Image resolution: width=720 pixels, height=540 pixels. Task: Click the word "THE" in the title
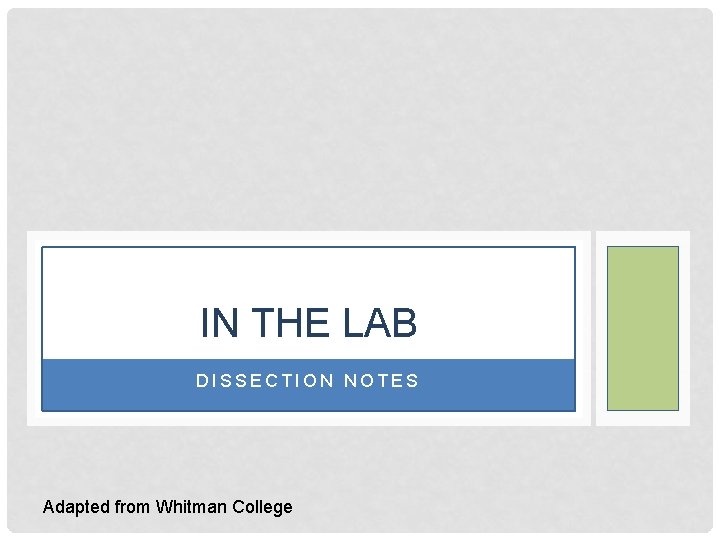click(290, 323)
